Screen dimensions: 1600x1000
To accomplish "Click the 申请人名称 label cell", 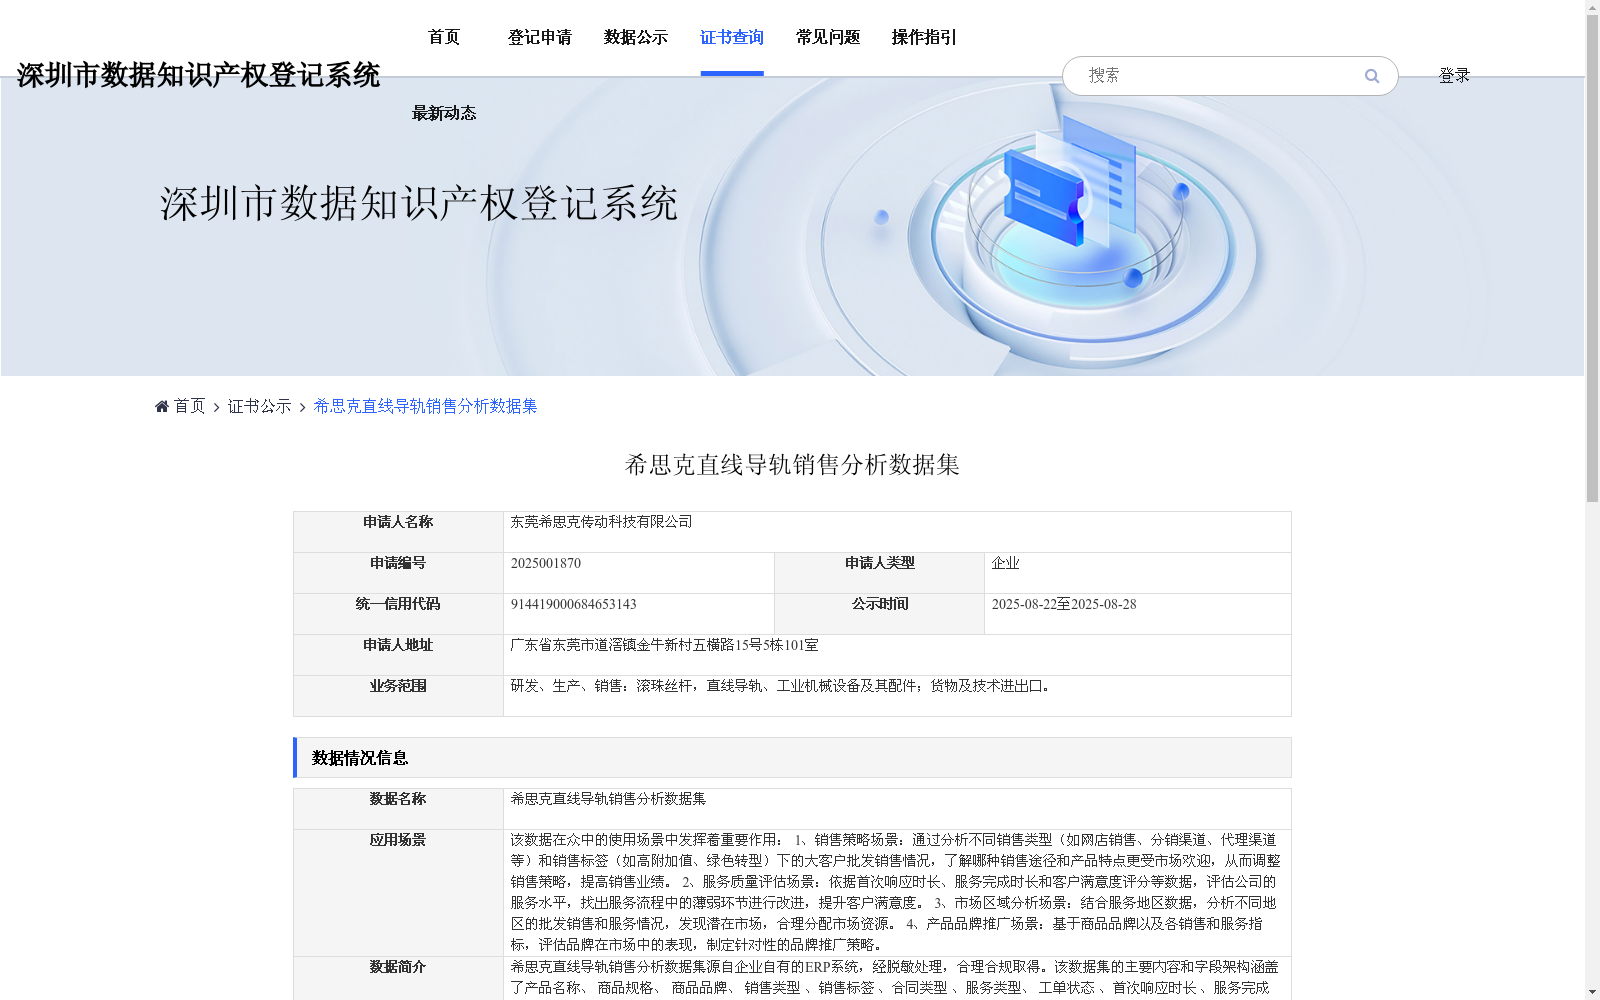I will [398, 532].
